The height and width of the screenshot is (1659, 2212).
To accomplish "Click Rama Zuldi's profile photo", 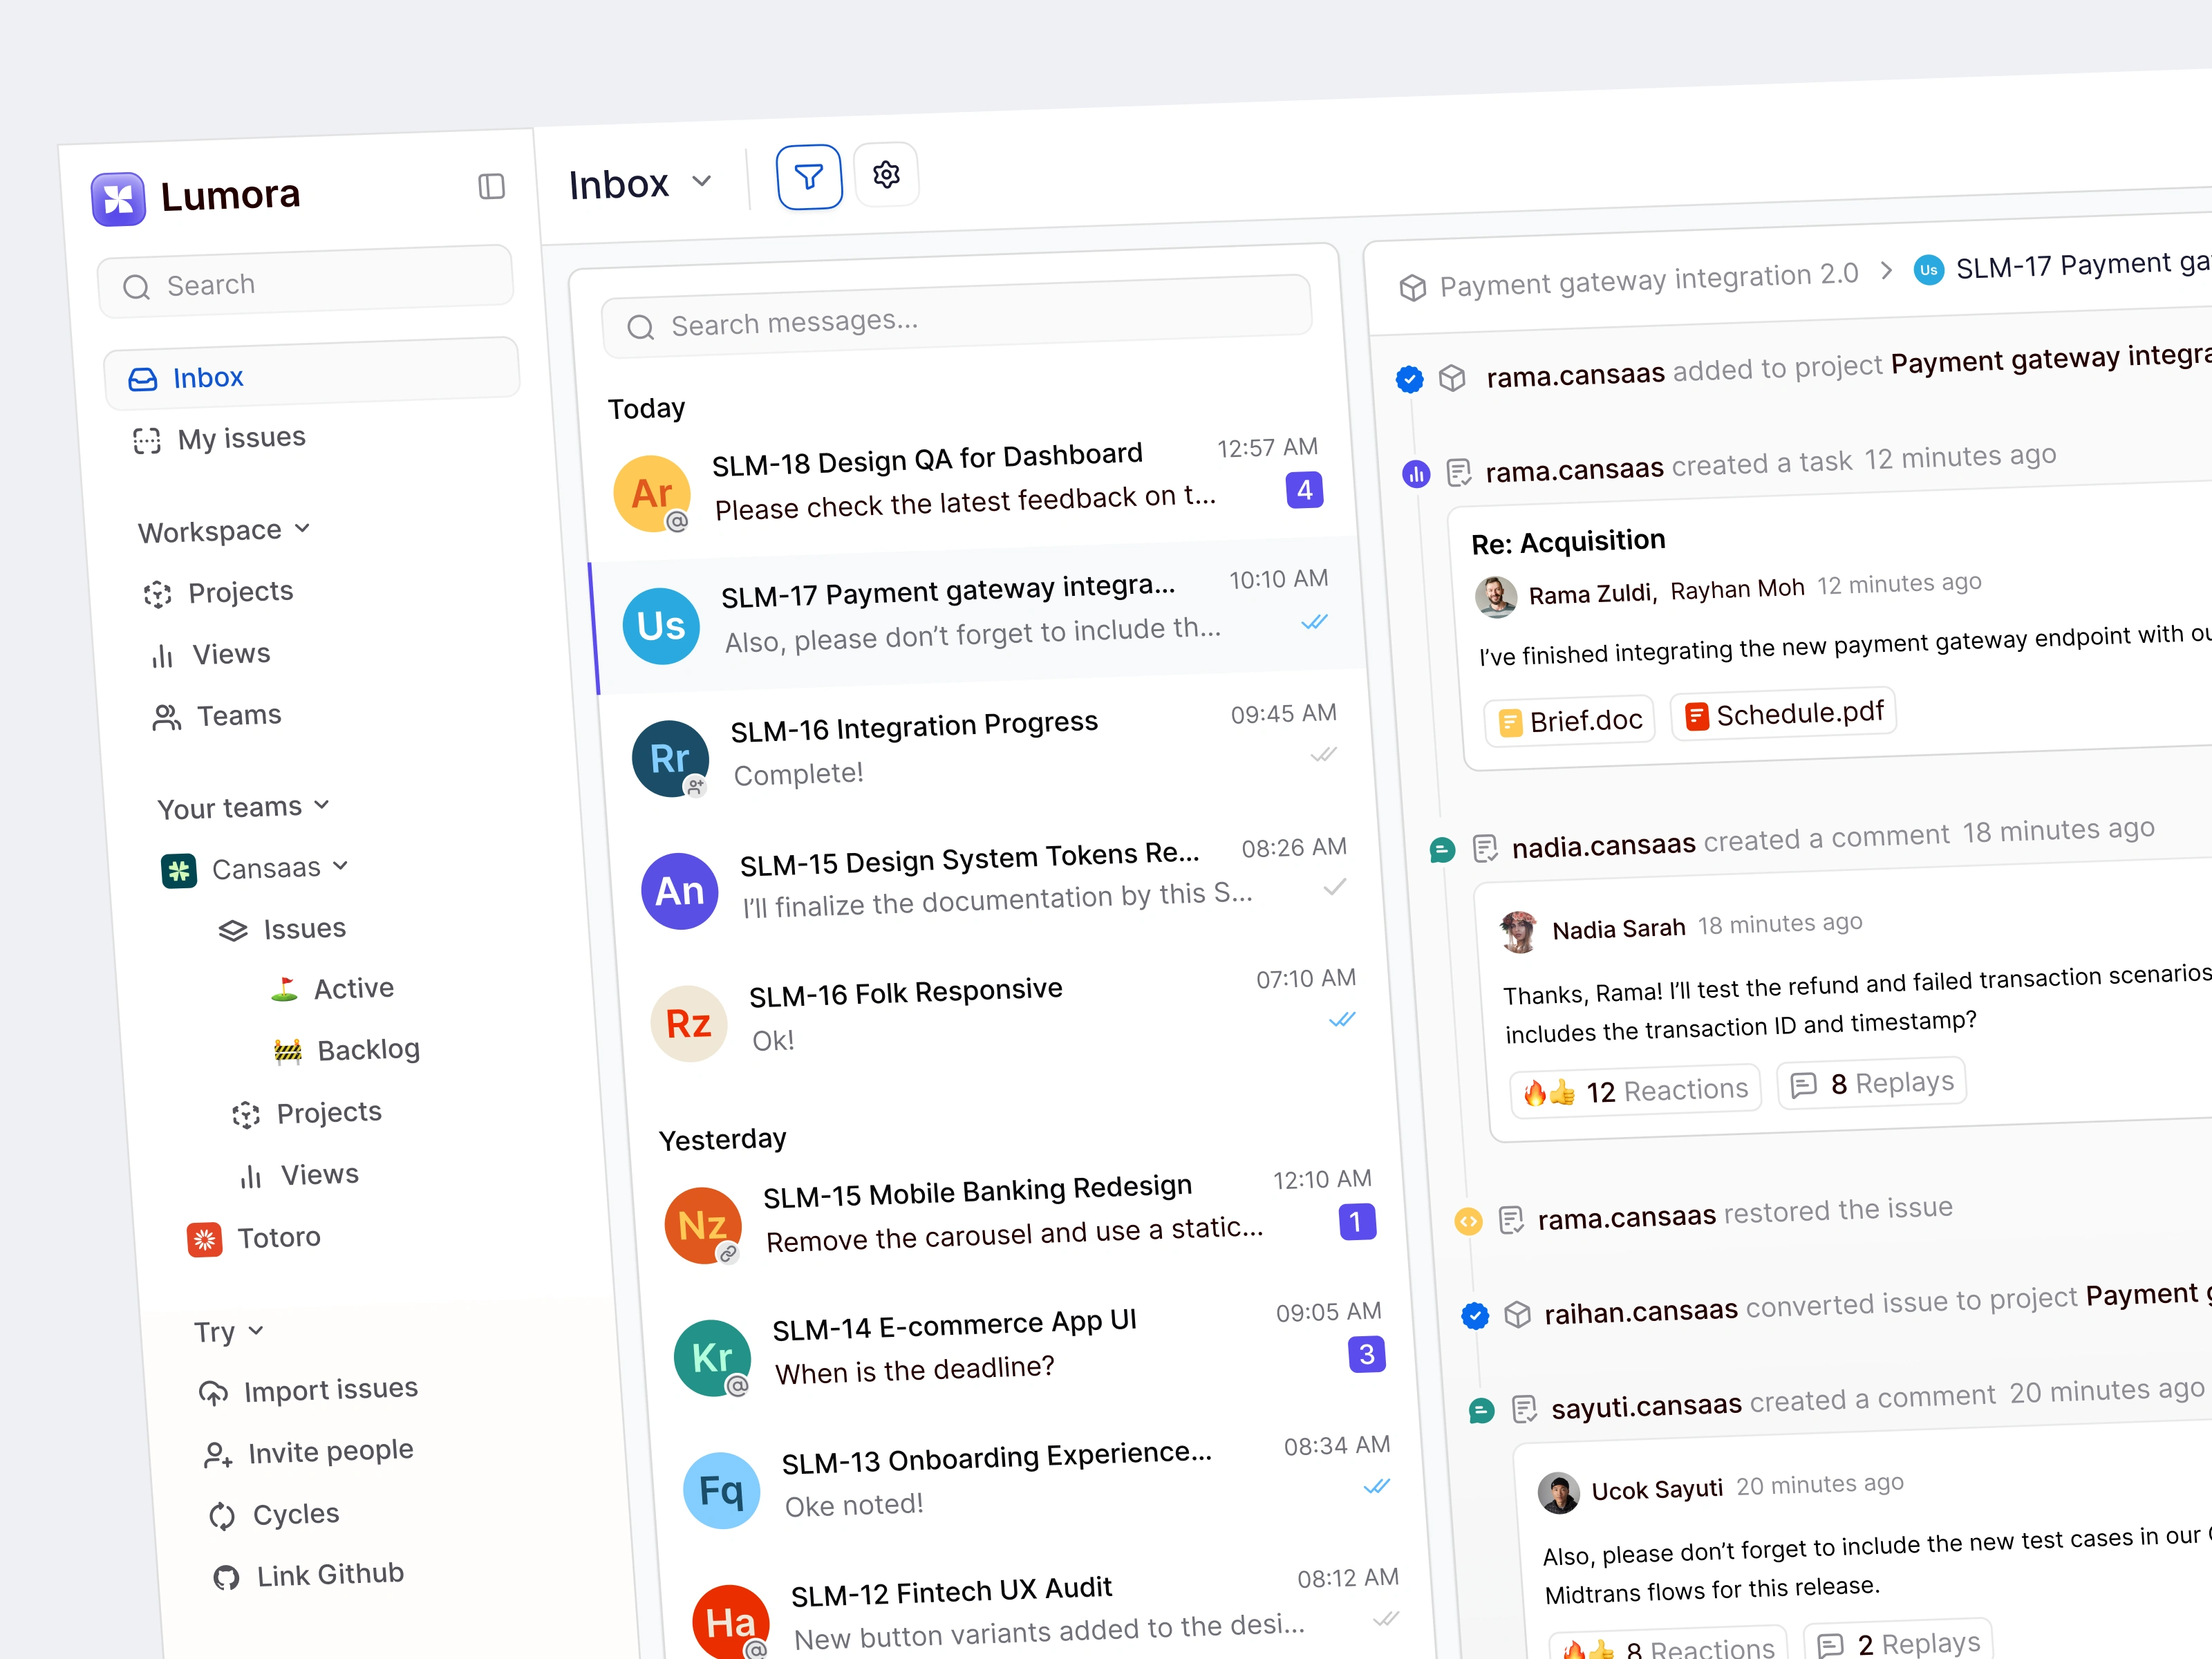I will pyautogui.click(x=1495, y=597).
